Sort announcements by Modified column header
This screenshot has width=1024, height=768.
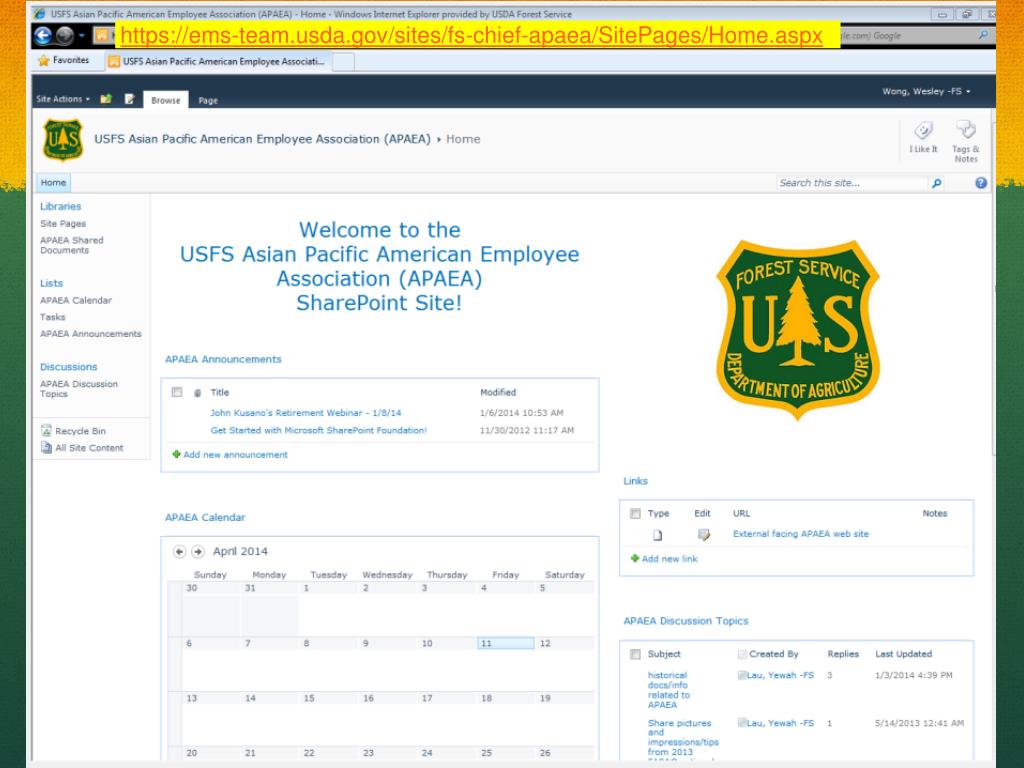click(498, 392)
